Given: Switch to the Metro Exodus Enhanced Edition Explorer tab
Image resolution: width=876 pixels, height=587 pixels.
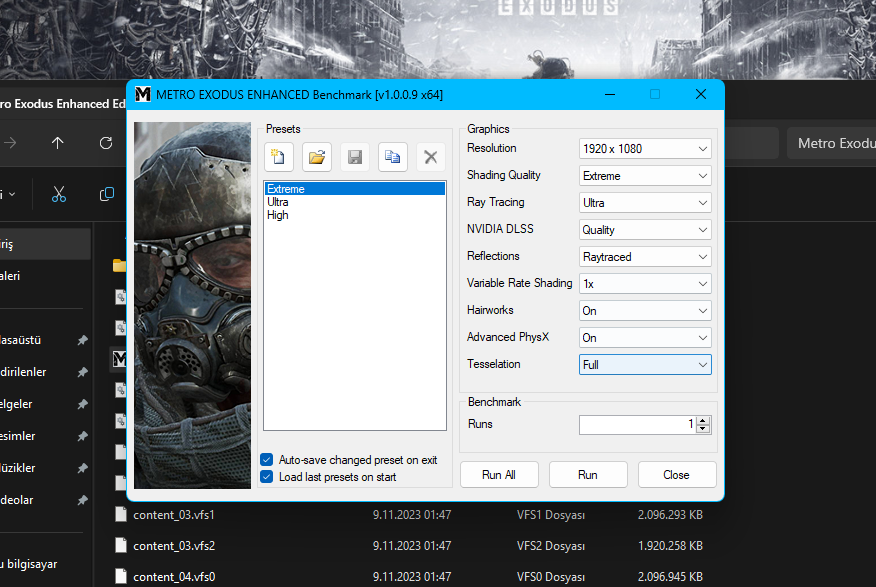Looking at the screenshot, I should point(63,103).
